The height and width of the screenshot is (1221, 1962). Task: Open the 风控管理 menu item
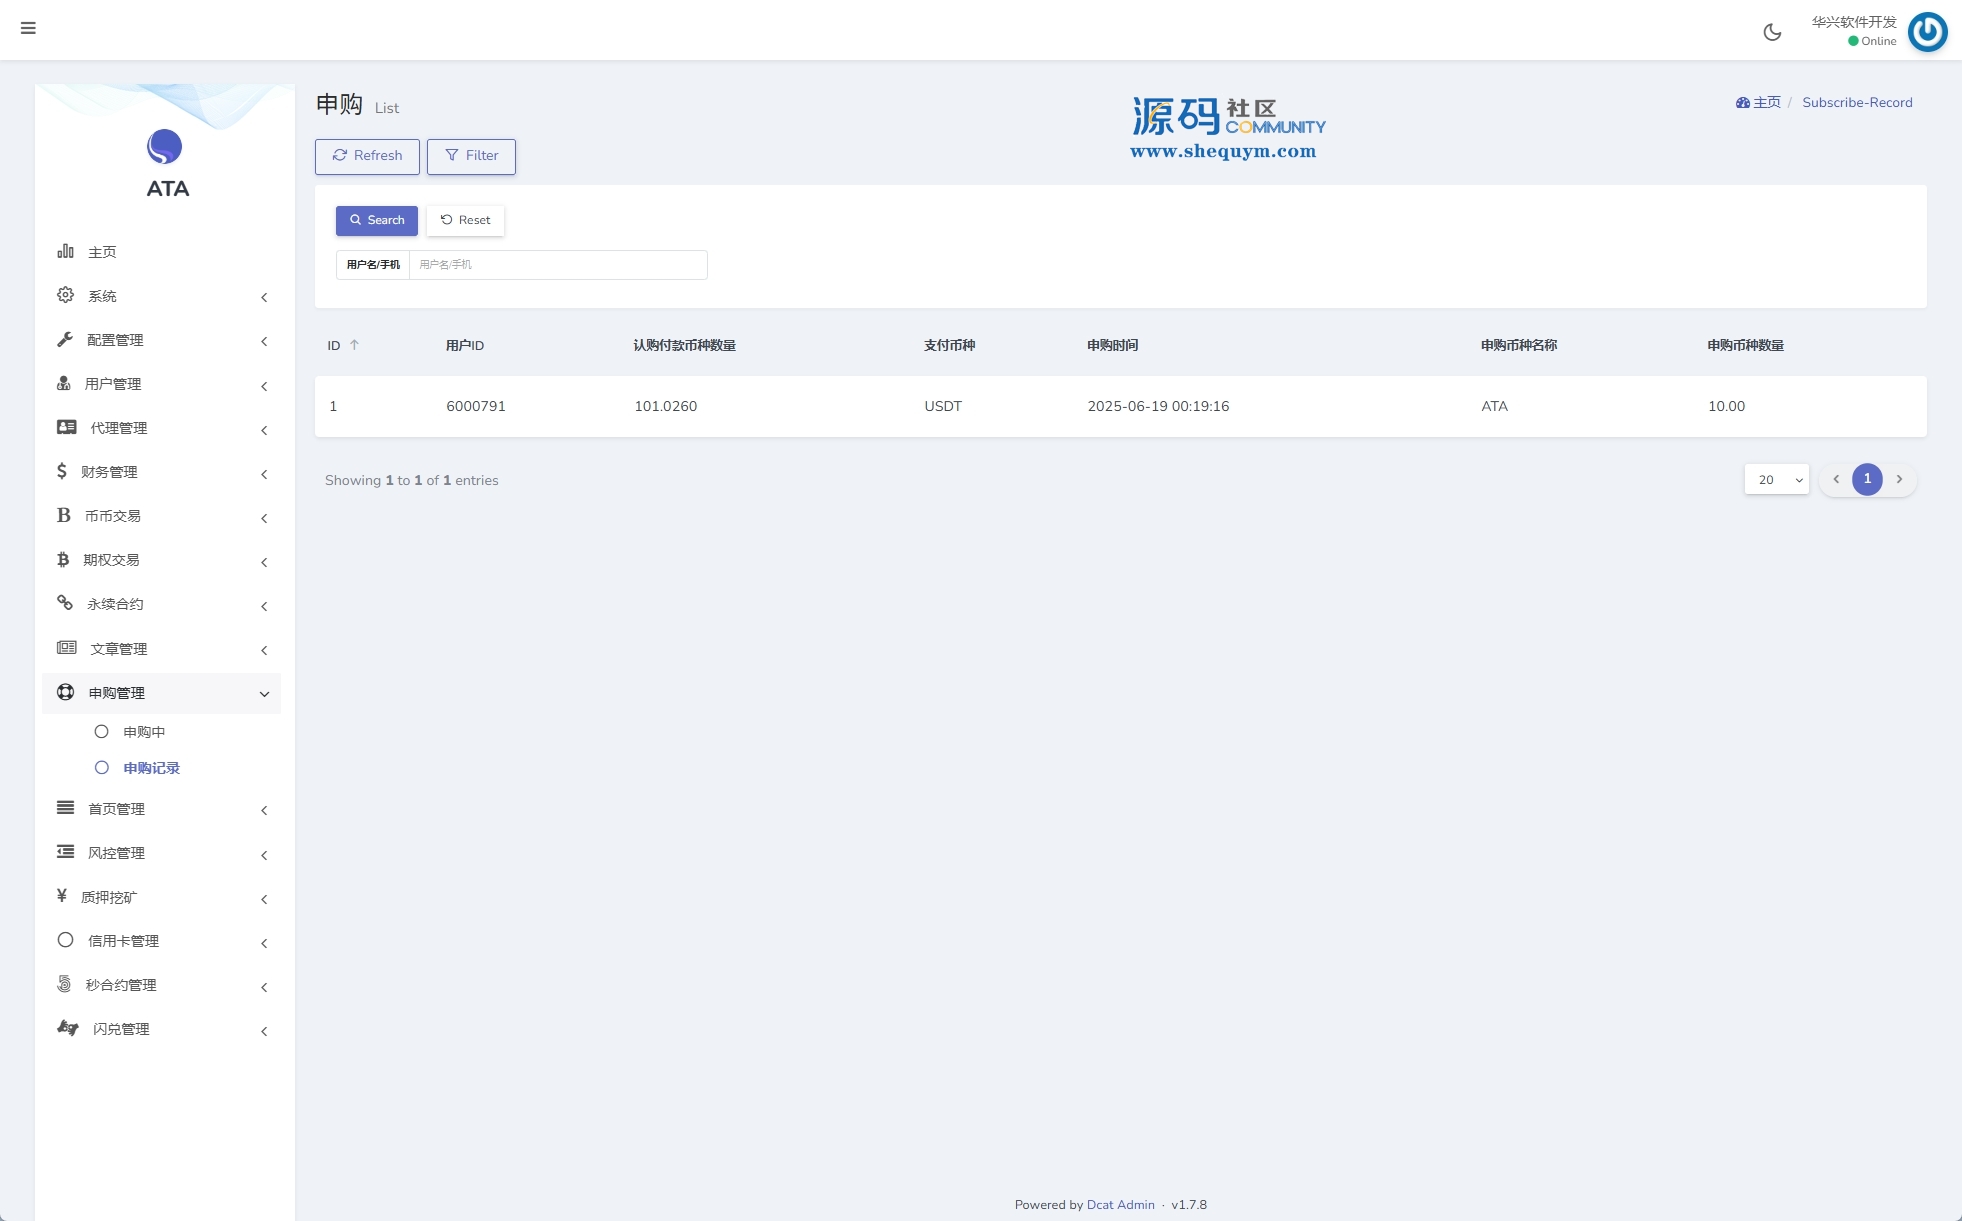tap(116, 853)
